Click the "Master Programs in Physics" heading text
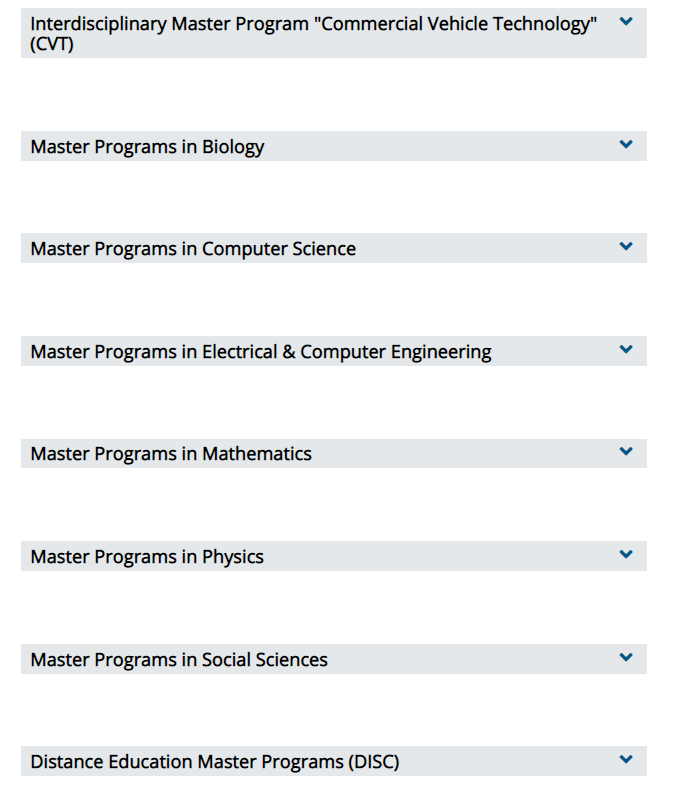The height and width of the screenshot is (787, 674). coord(147,557)
